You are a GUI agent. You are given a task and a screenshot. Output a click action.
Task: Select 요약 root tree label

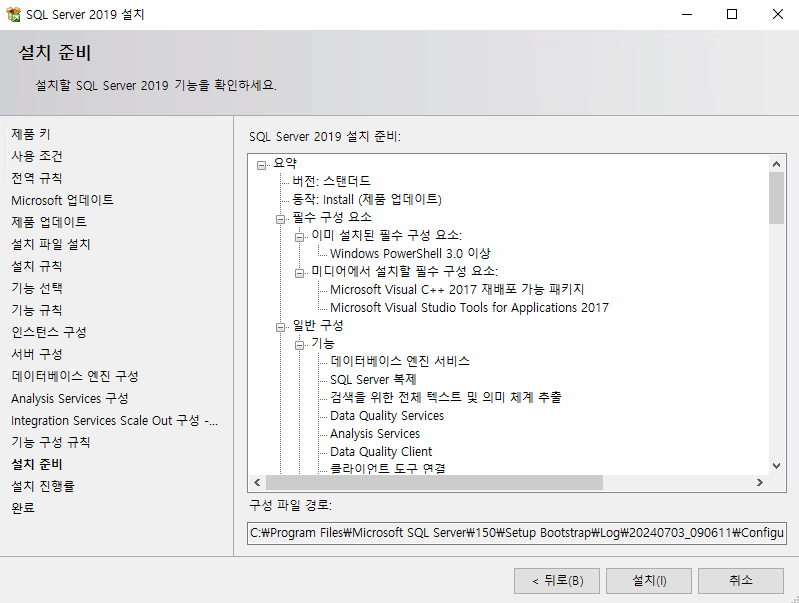pyautogui.click(x=285, y=163)
